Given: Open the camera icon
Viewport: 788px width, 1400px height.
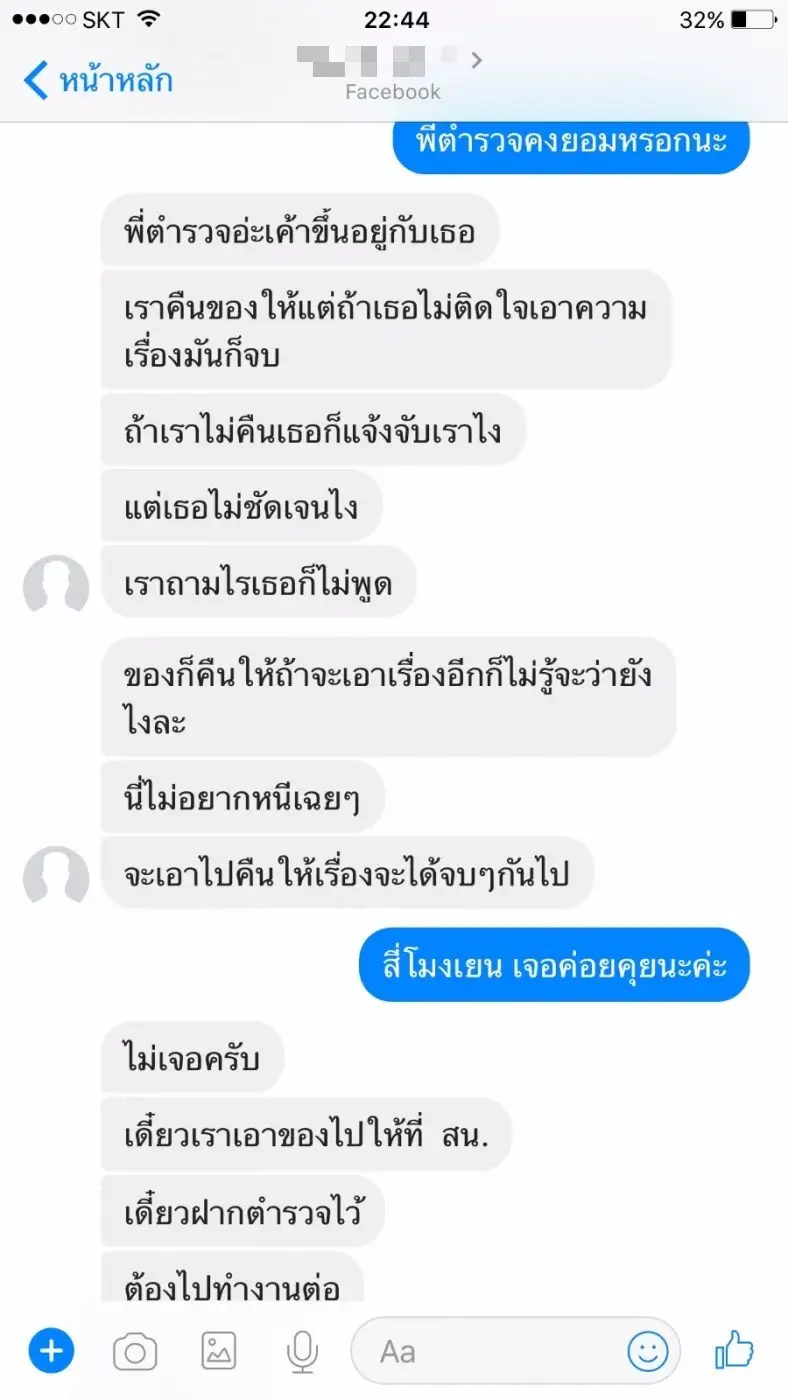Looking at the screenshot, I should click(x=135, y=1352).
